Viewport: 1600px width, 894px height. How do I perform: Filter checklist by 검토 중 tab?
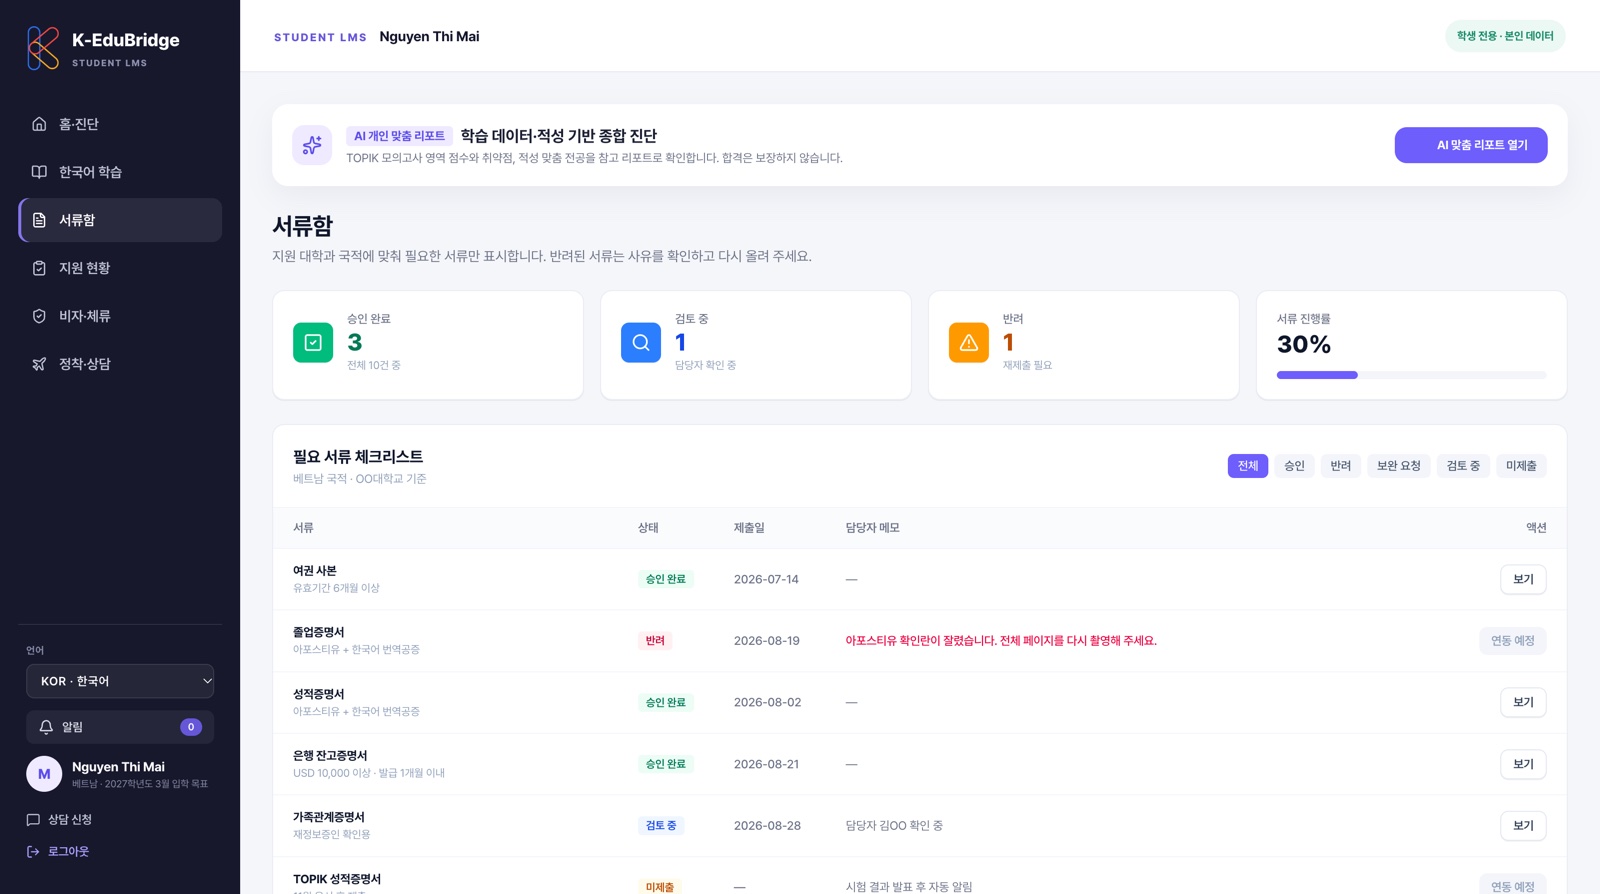1463,466
